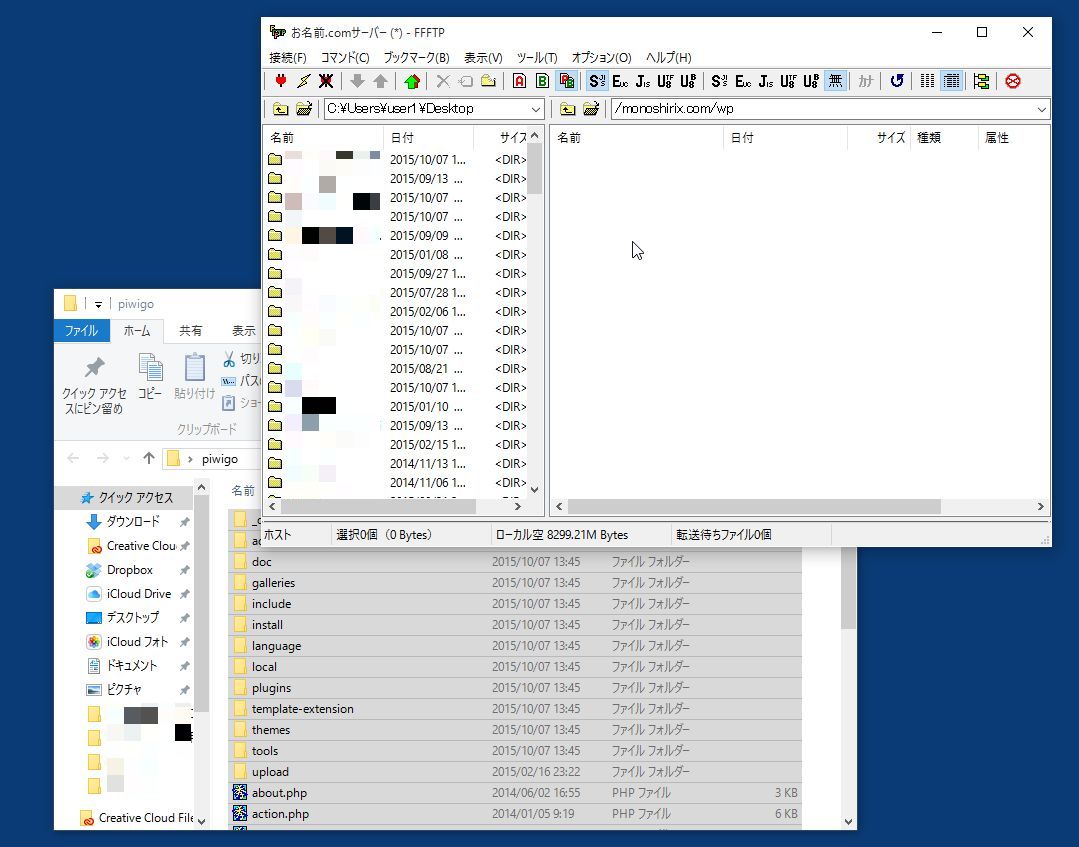Select the about.php file in Explorer
This screenshot has height=847, width=1079.
coord(515,793)
